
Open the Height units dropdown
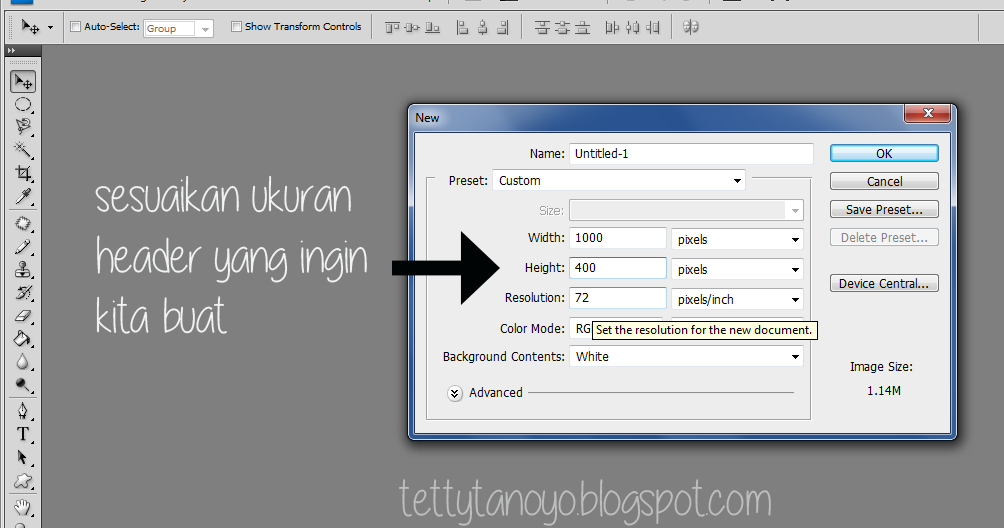(x=737, y=269)
